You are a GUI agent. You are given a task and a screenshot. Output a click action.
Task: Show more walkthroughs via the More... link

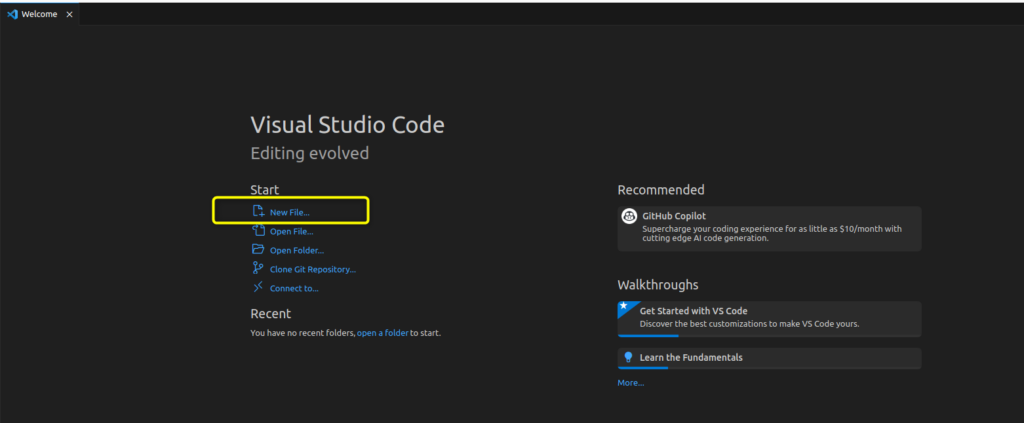tap(630, 383)
